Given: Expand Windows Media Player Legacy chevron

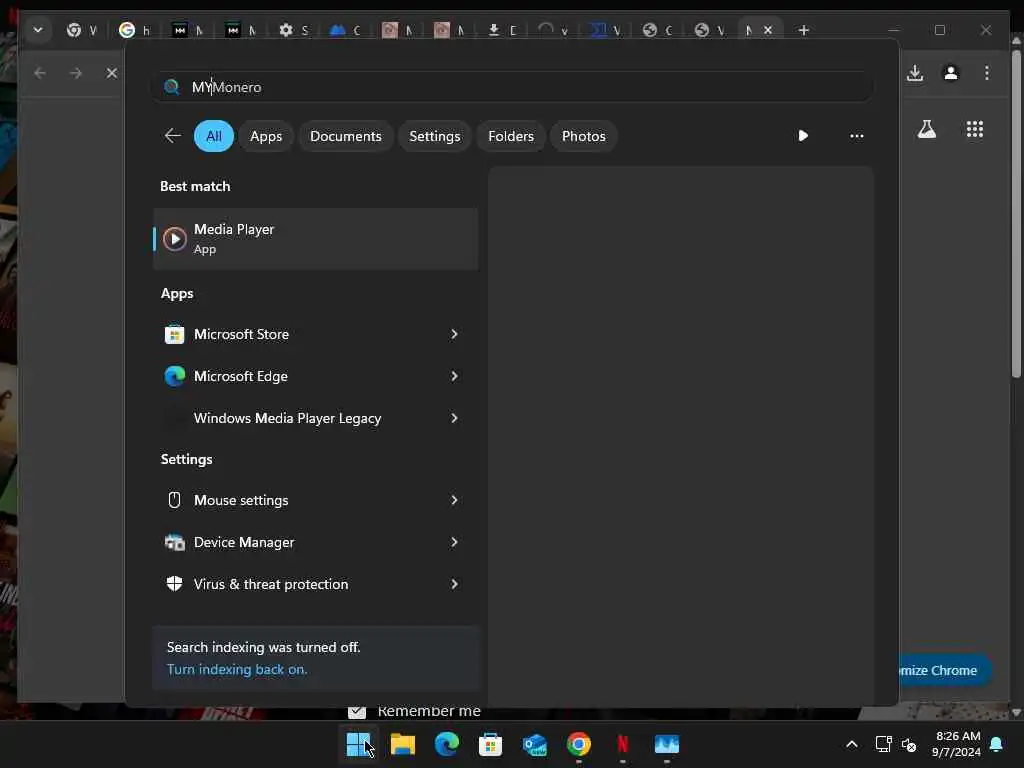Looking at the screenshot, I should [x=455, y=418].
